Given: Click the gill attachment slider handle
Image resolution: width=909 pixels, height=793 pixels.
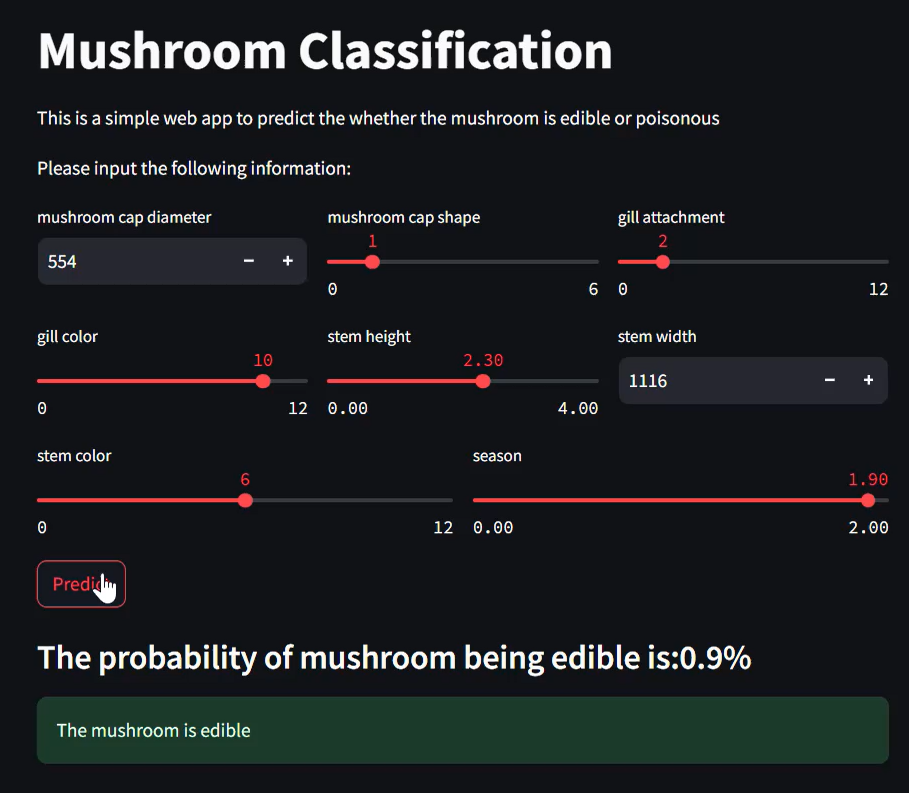Looking at the screenshot, I should point(663,262).
